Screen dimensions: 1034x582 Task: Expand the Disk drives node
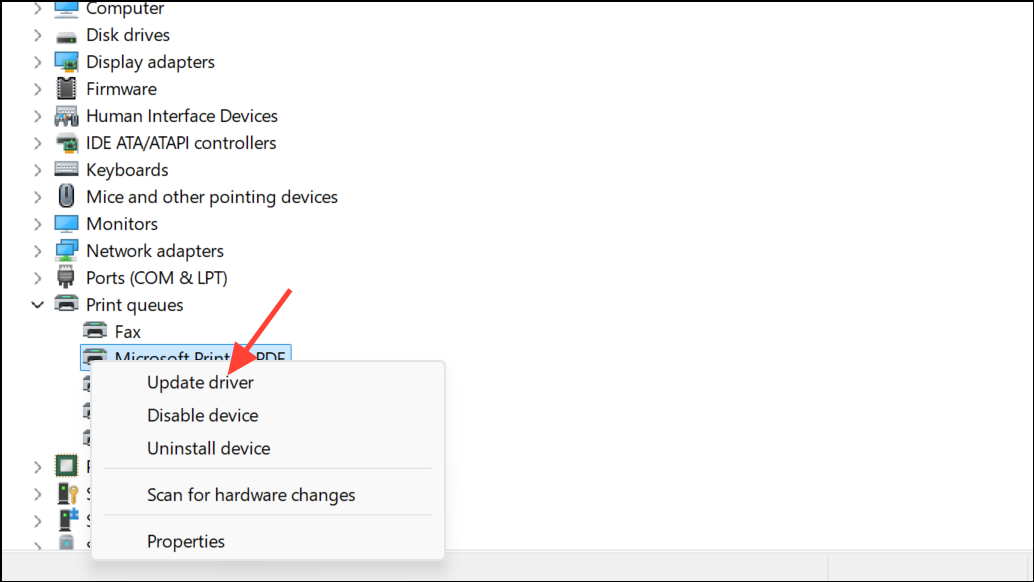point(38,35)
